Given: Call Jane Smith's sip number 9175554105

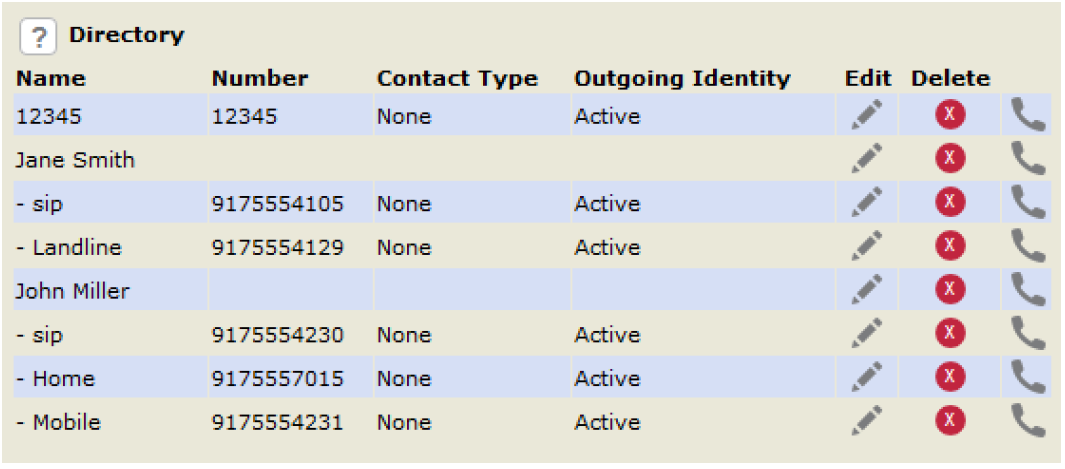Looking at the screenshot, I should (1028, 203).
